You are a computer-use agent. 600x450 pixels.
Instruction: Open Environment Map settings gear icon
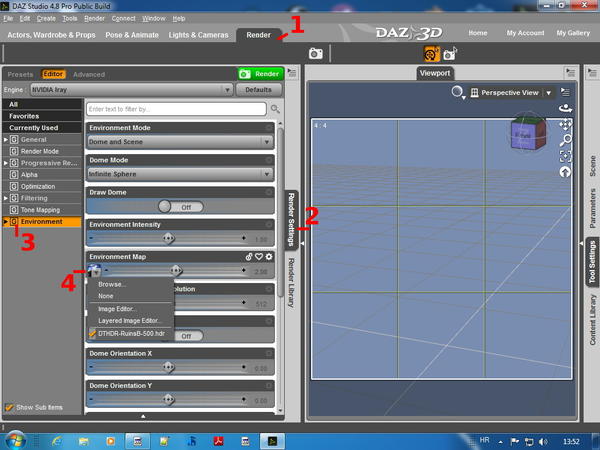pyautogui.click(x=269, y=256)
